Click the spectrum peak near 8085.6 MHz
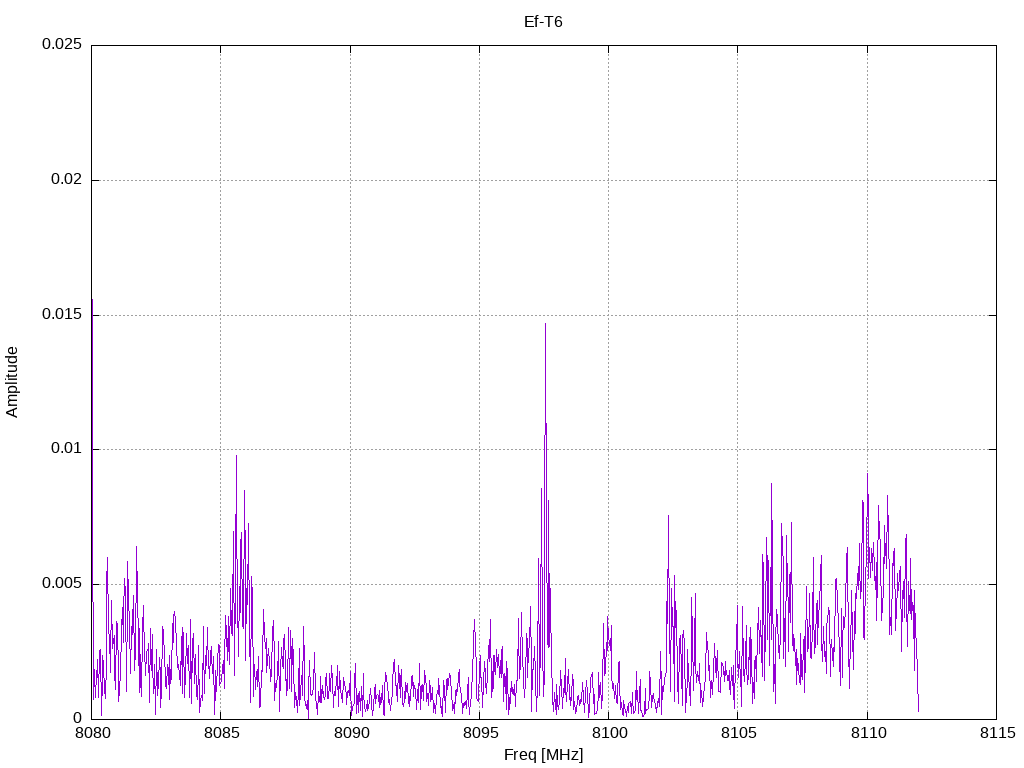The height and width of the screenshot is (768, 1024). tap(236, 456)
